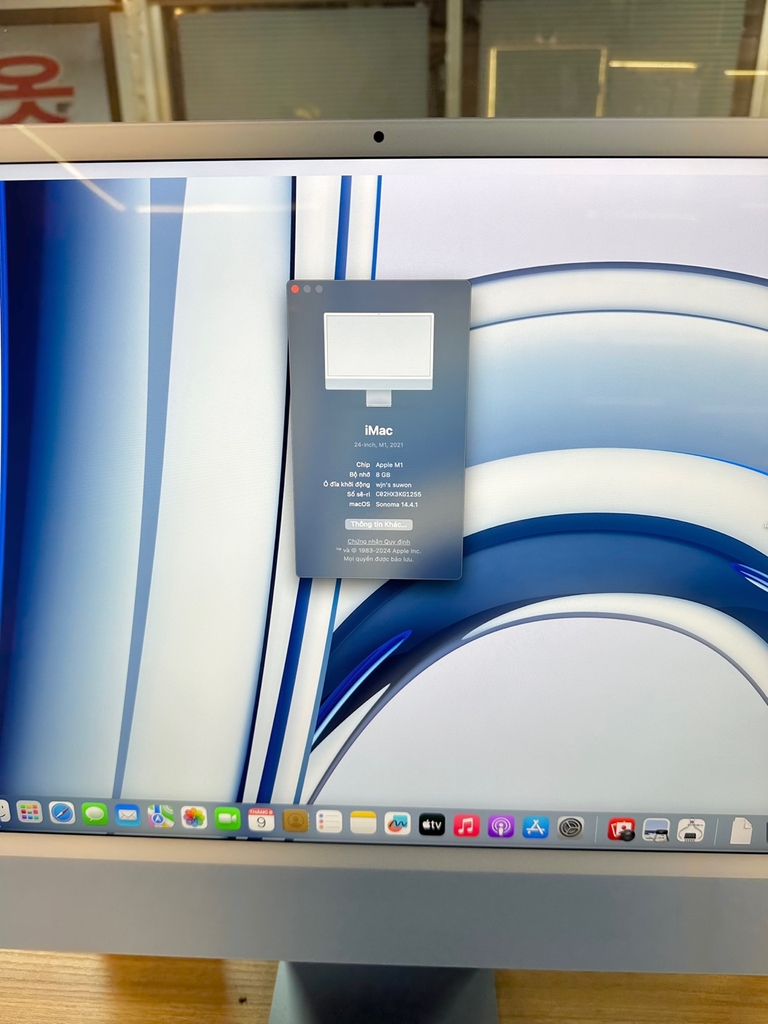Launch Safari from the Dock
Image resolution: width=768 pixels, height=1024 pixels.
pos(62,812)
